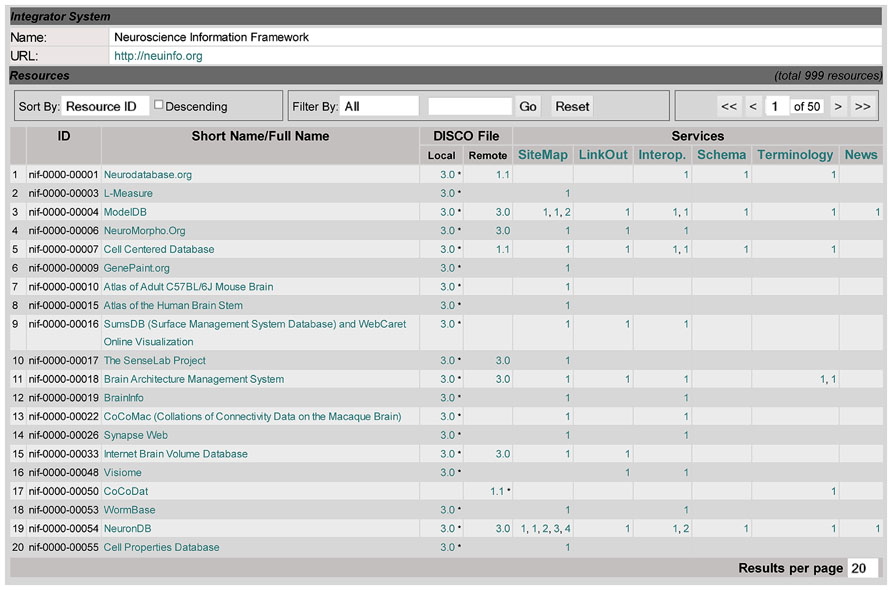The width and height of the screenshot is (892, 590).
Task: Open the CoCoMac resource link
Action: click(x=253, y=416)
